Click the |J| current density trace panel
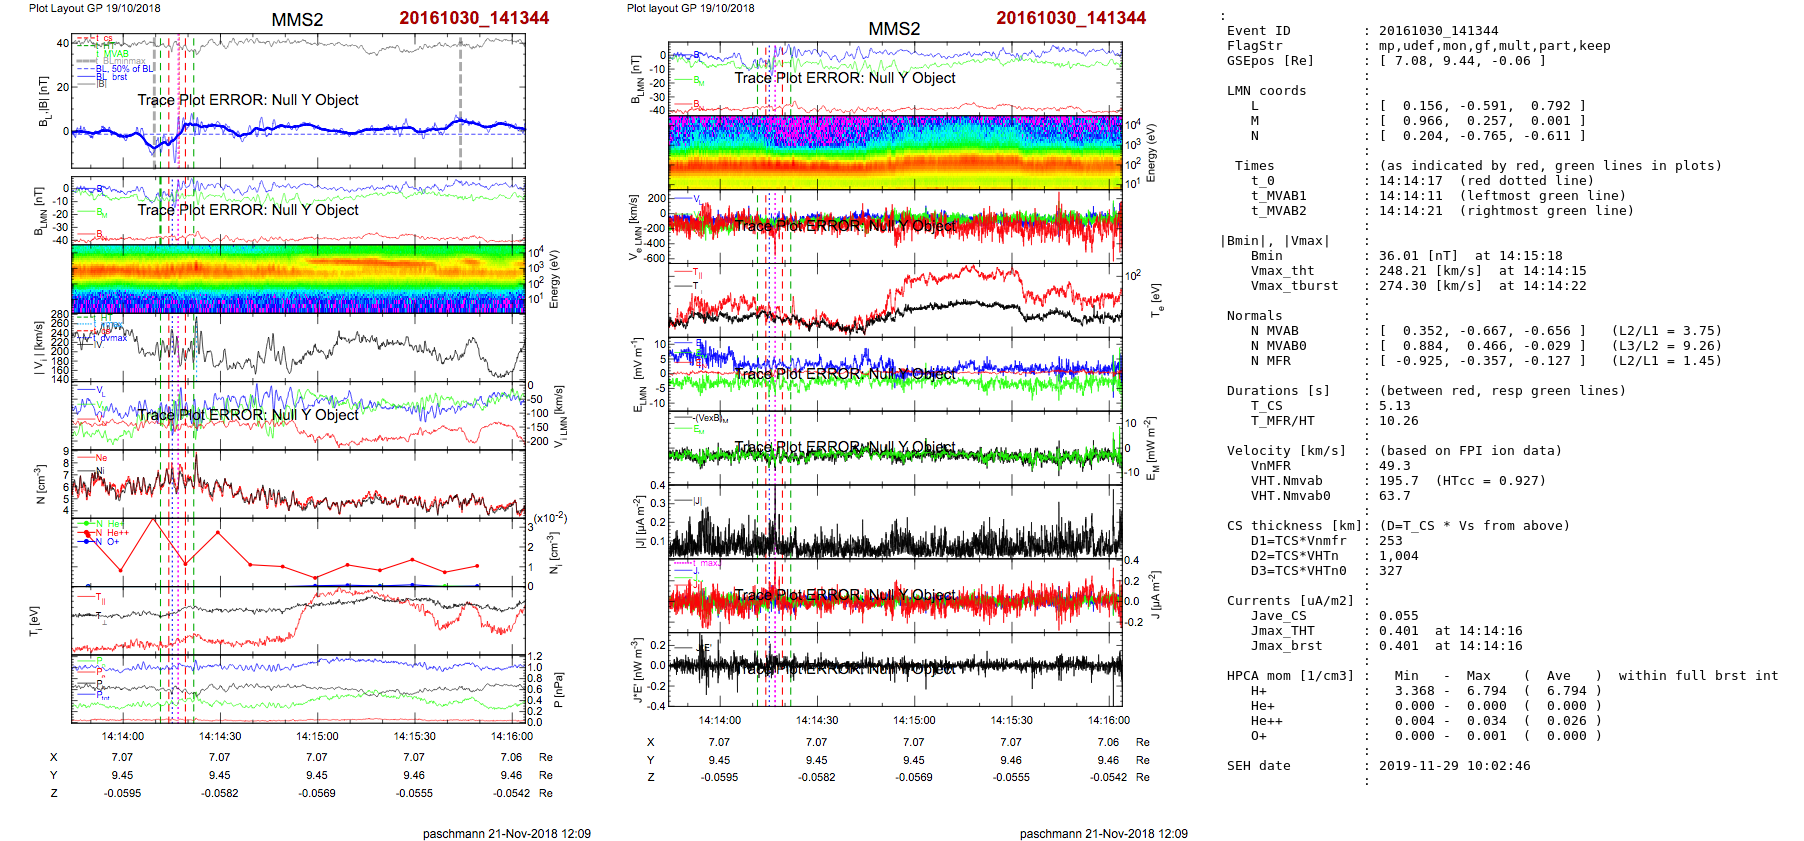This screenshot has width=1804, height=841. tap(895, 522)
